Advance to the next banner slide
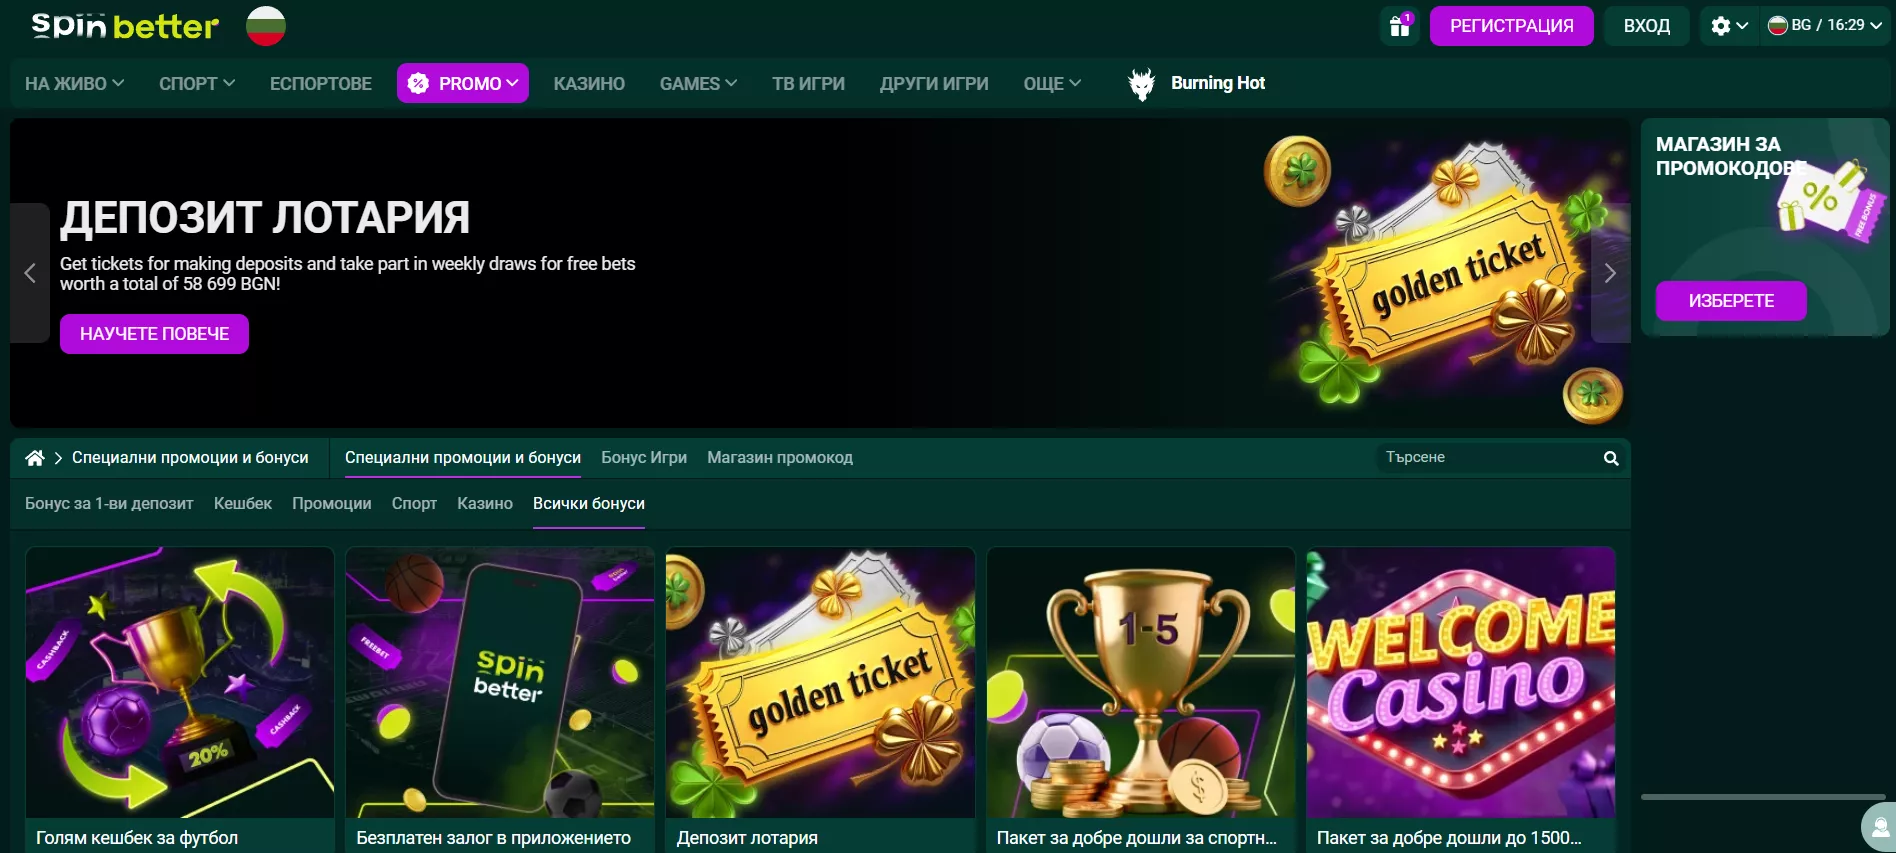 pyautogui.click(x=1610, y=273)
